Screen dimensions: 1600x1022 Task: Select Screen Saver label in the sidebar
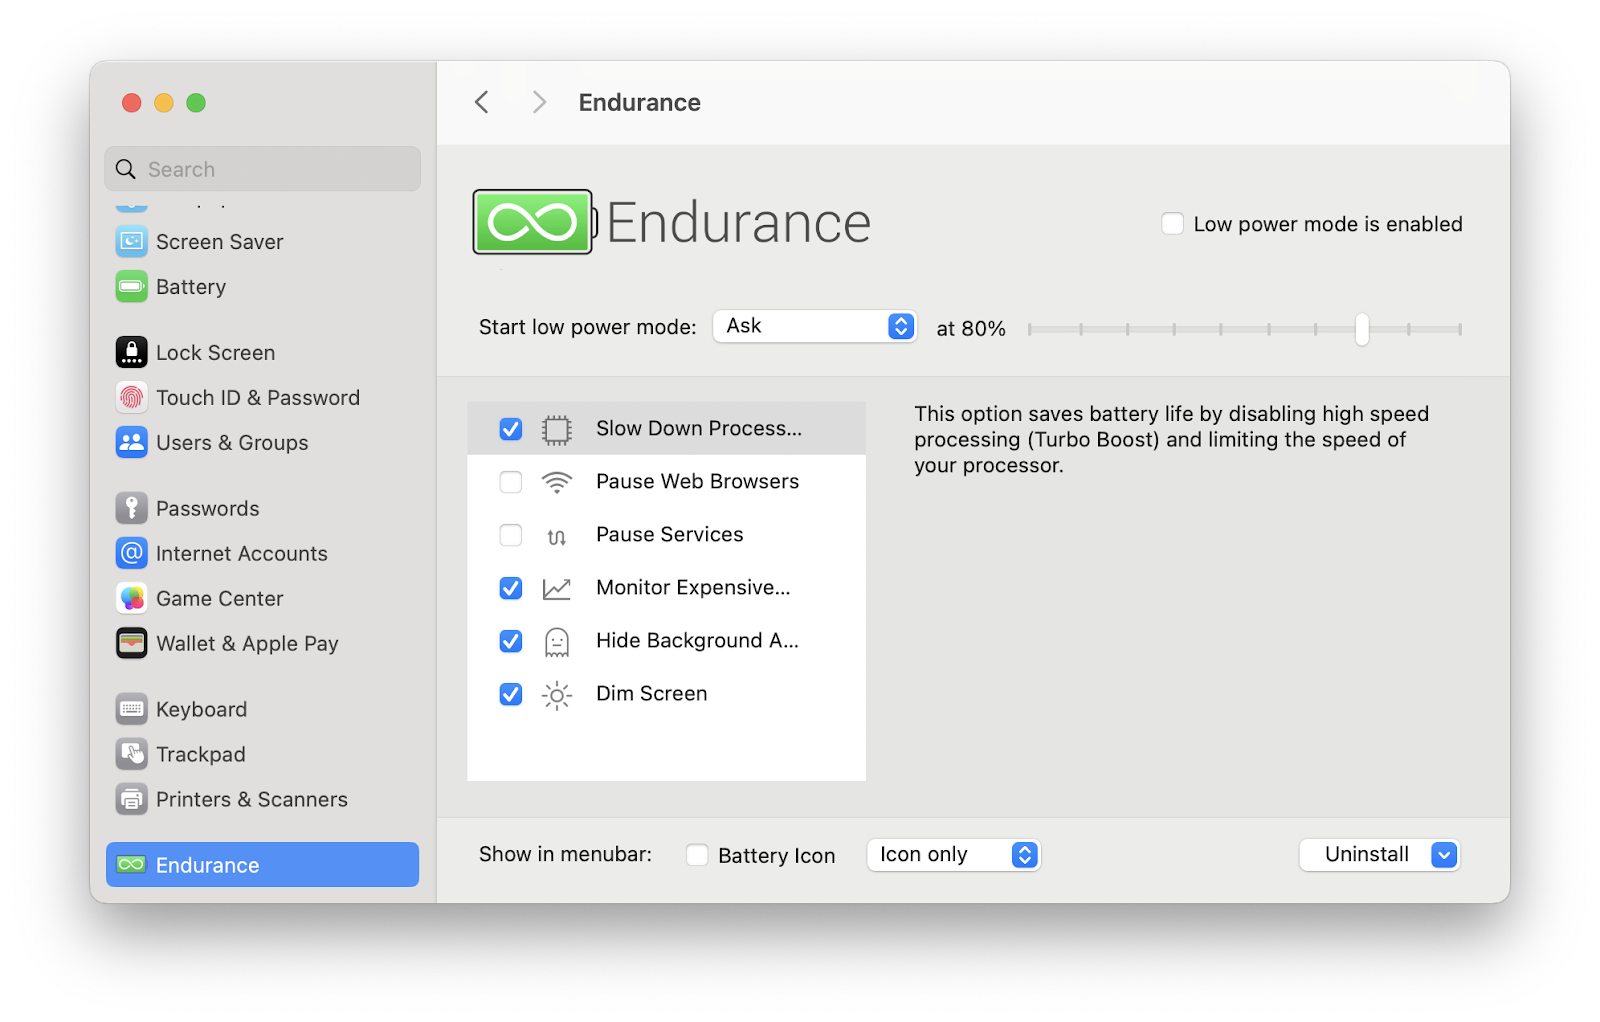point(220,242)
